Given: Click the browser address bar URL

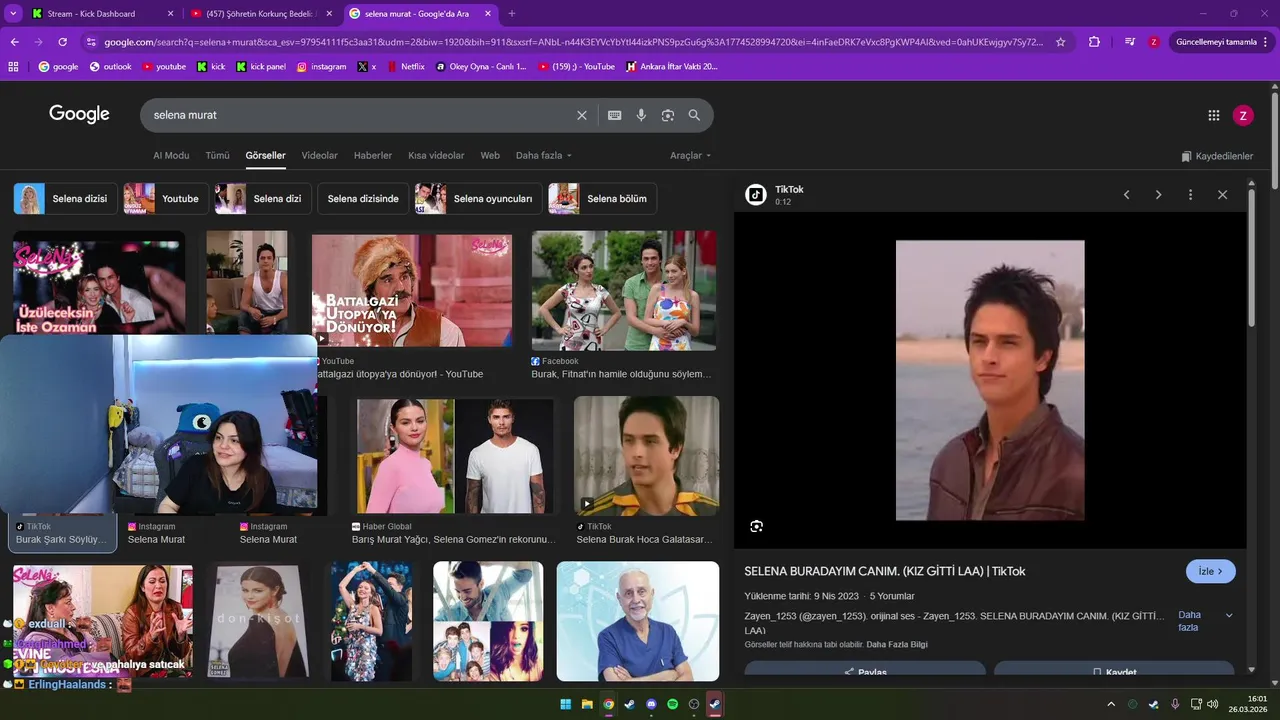Looking at the screenshot, I should (573, 42).
